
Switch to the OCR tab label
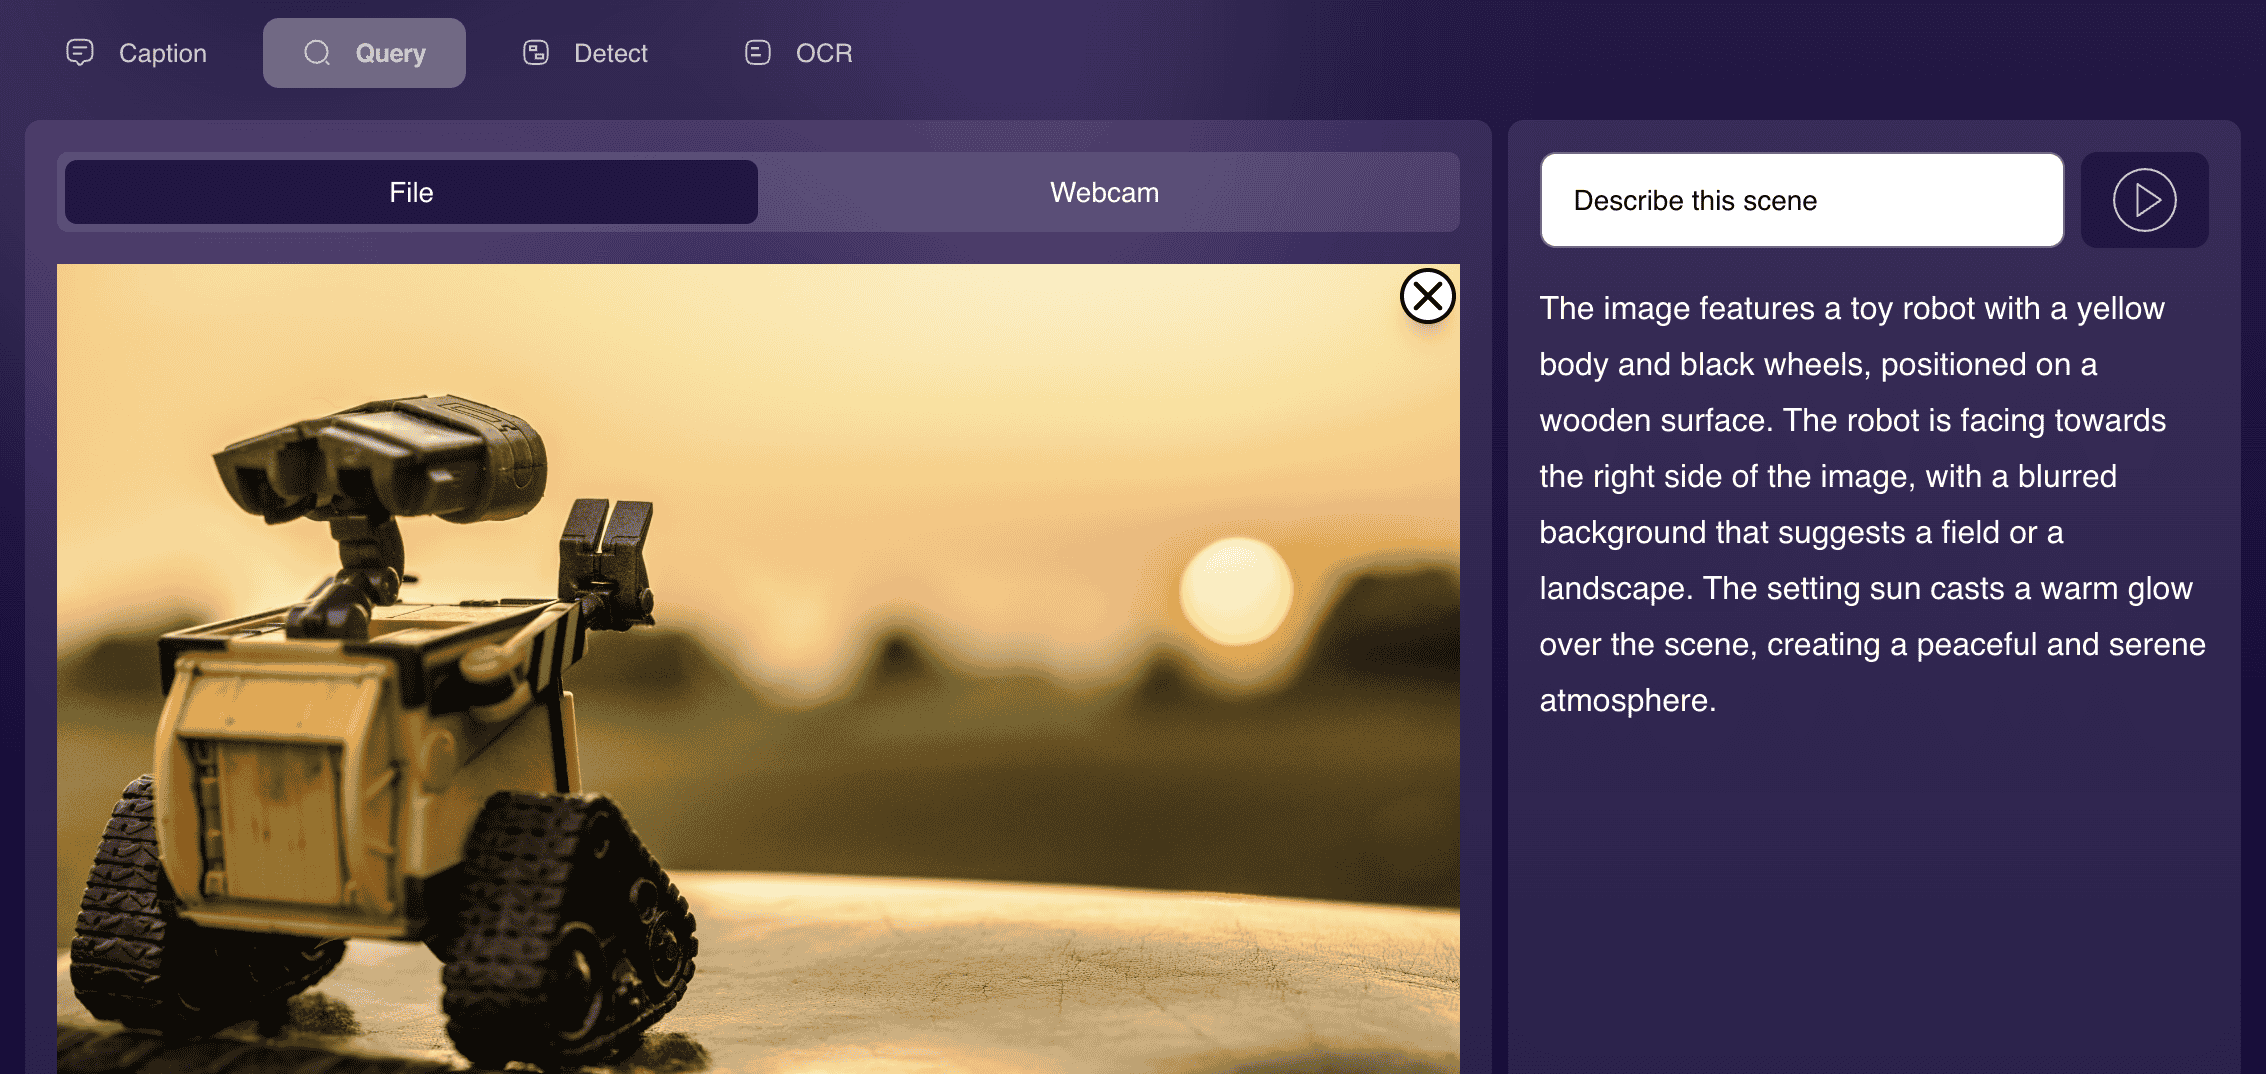point(824,53)
